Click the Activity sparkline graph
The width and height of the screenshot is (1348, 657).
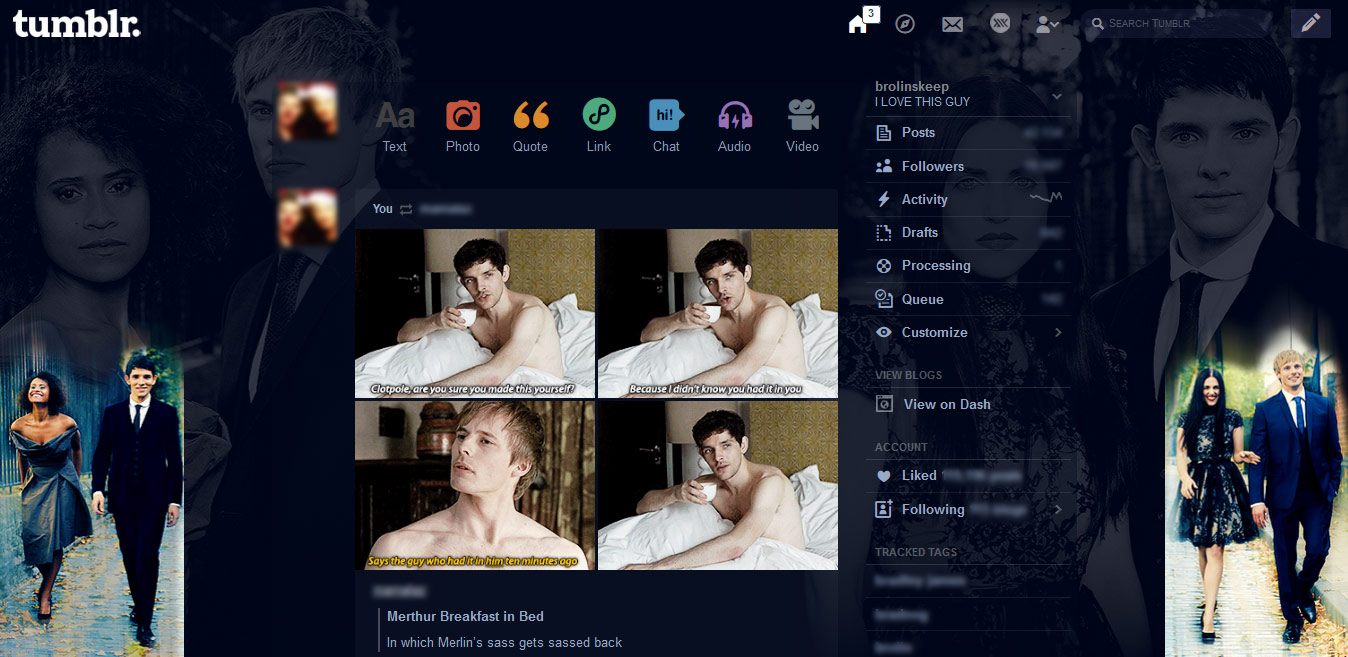tap(1046, 199)
